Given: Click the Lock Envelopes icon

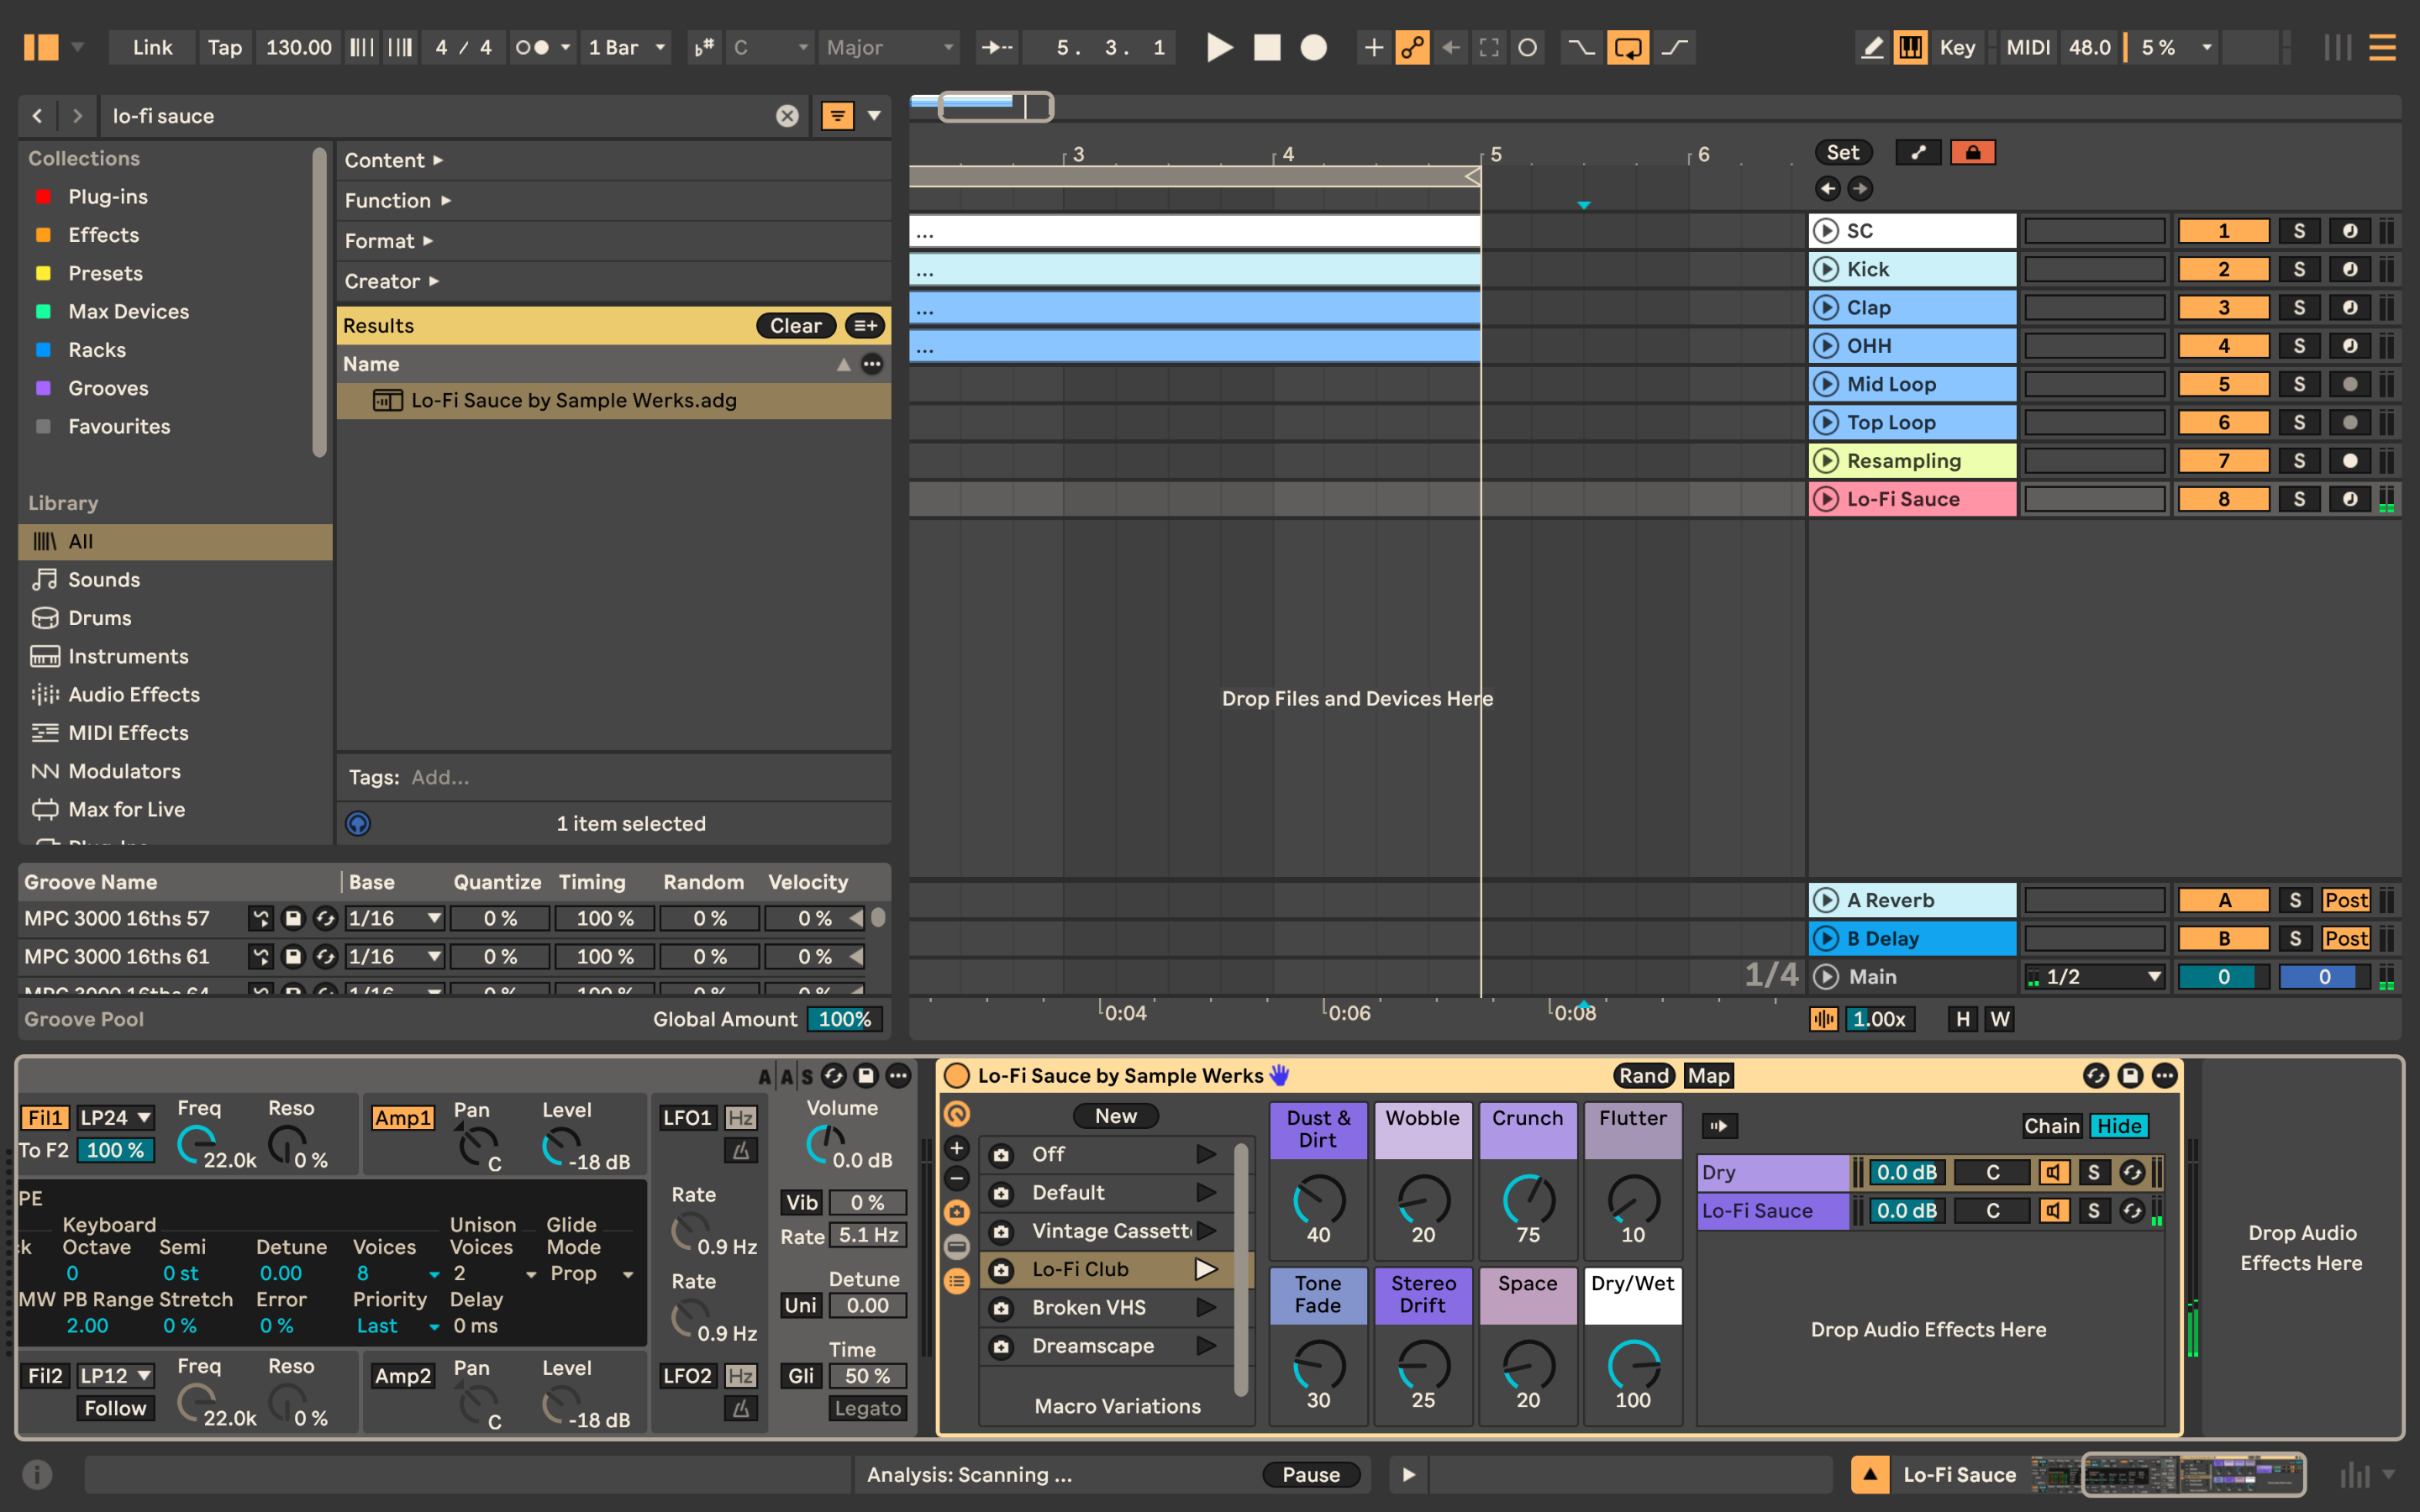Looking at the screenshot, I should coord(1972,152).
